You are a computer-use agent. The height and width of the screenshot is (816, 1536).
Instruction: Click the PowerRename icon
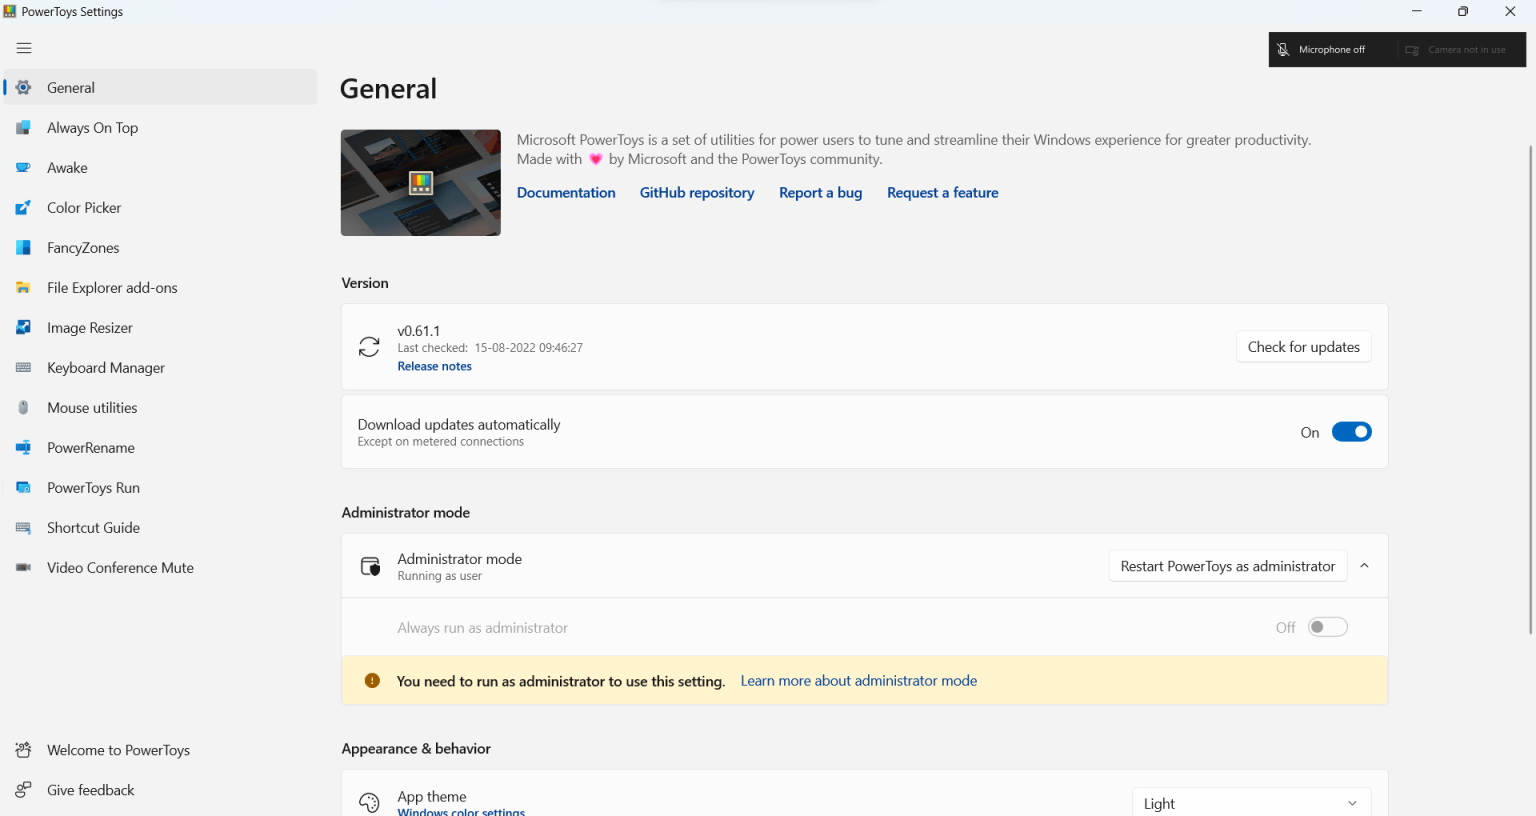[x=23, y=448]
